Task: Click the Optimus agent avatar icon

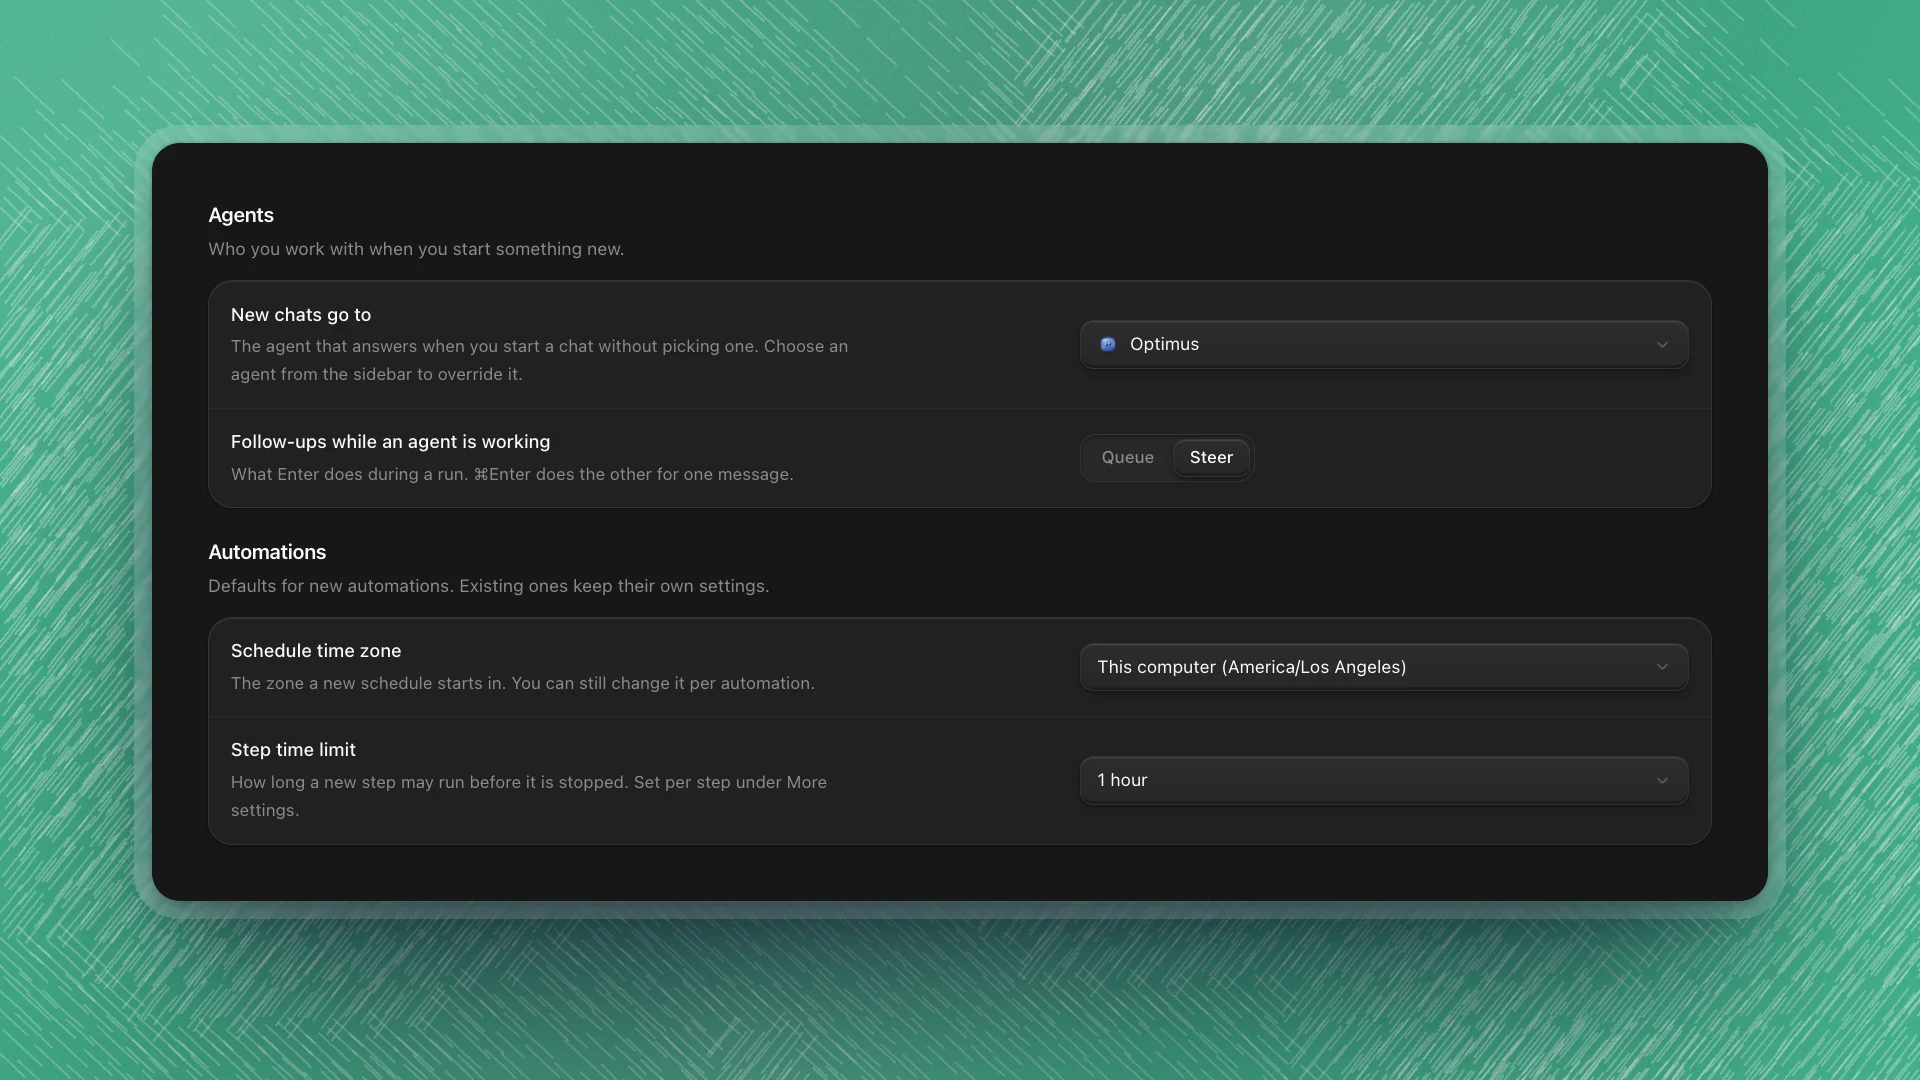Action: [x=1108, y=344]
